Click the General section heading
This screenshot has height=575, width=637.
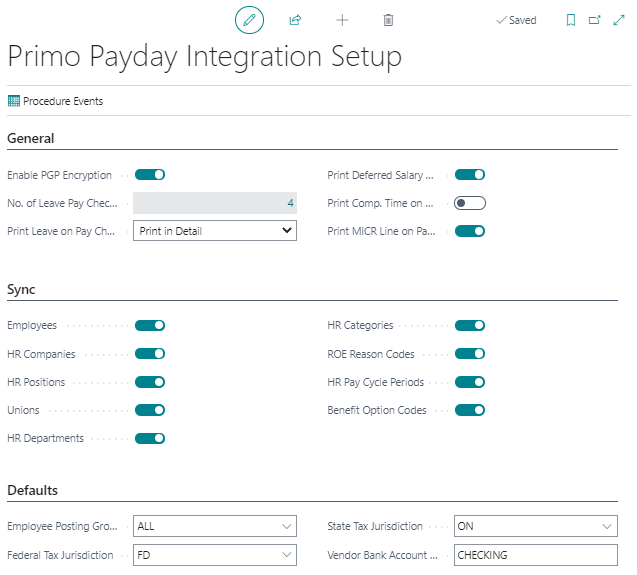point(31,139)
